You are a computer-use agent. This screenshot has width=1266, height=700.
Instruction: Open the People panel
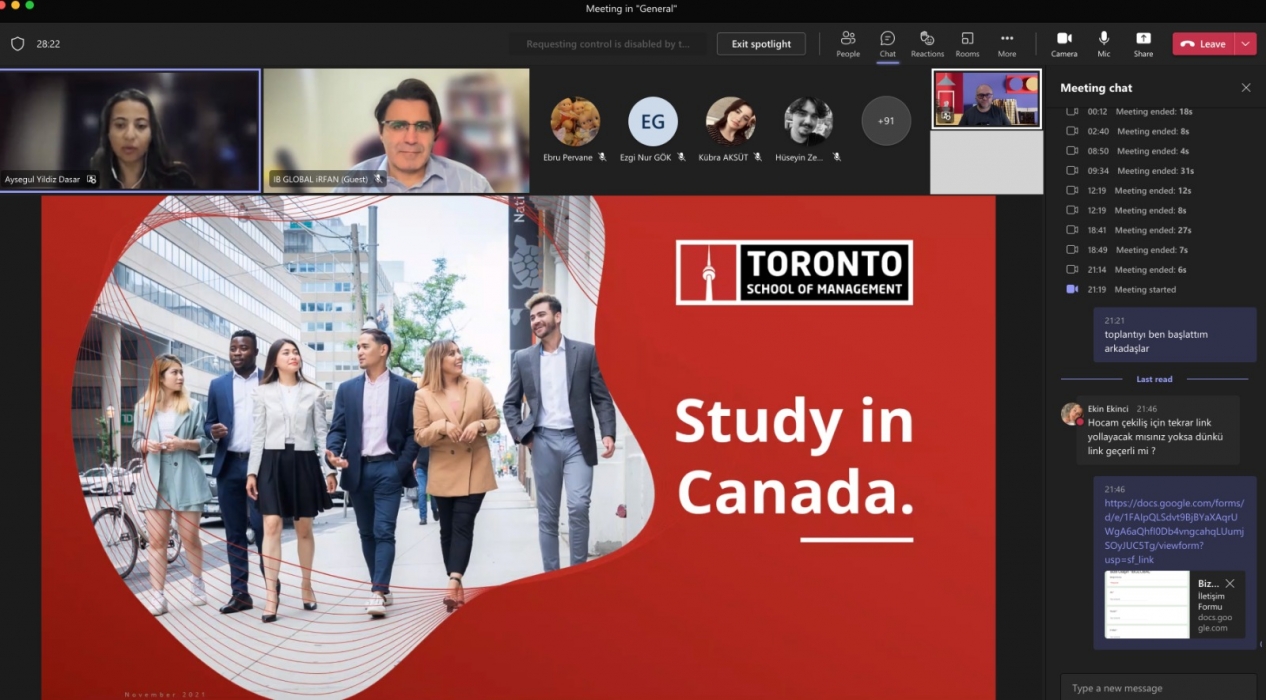point(848,44)
